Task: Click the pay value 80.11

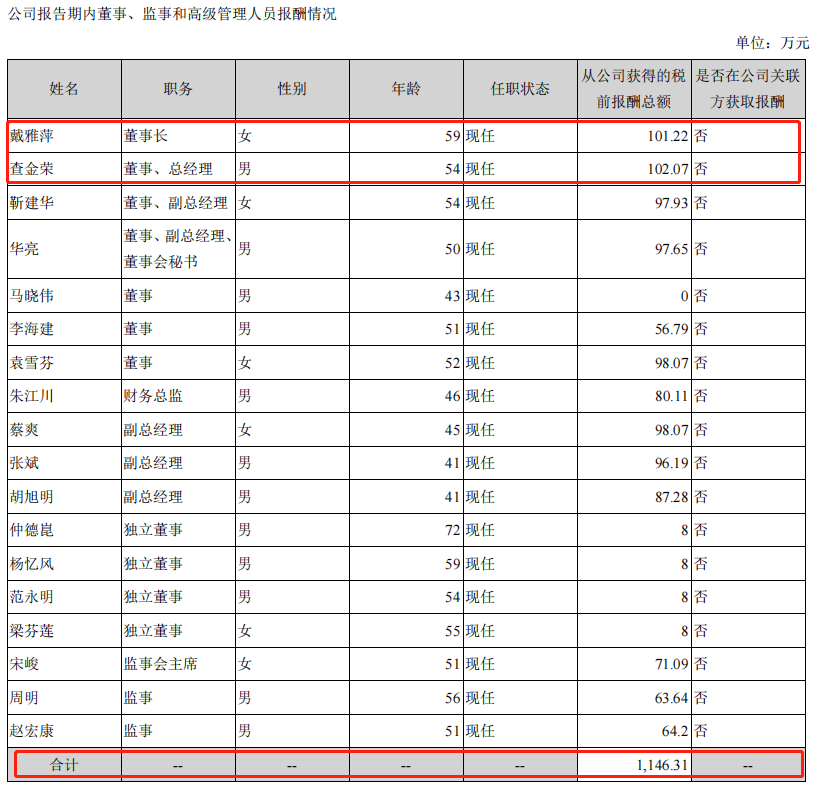Action: tap(671, 396)
